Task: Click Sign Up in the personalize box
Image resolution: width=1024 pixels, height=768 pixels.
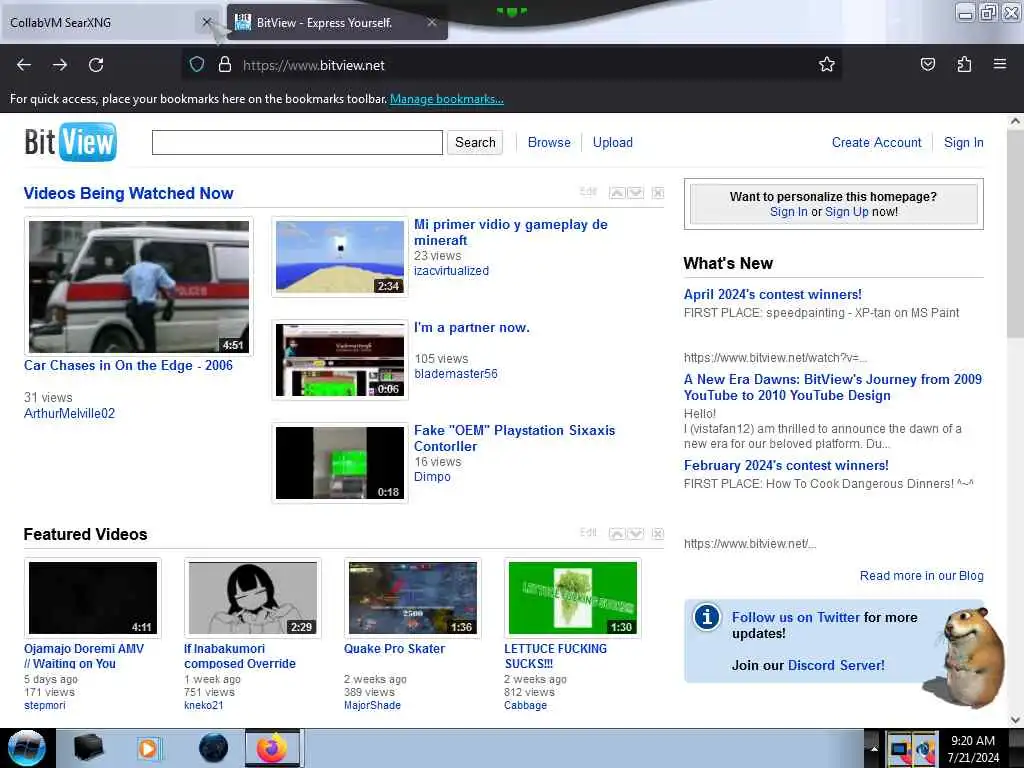Action: 846,212
